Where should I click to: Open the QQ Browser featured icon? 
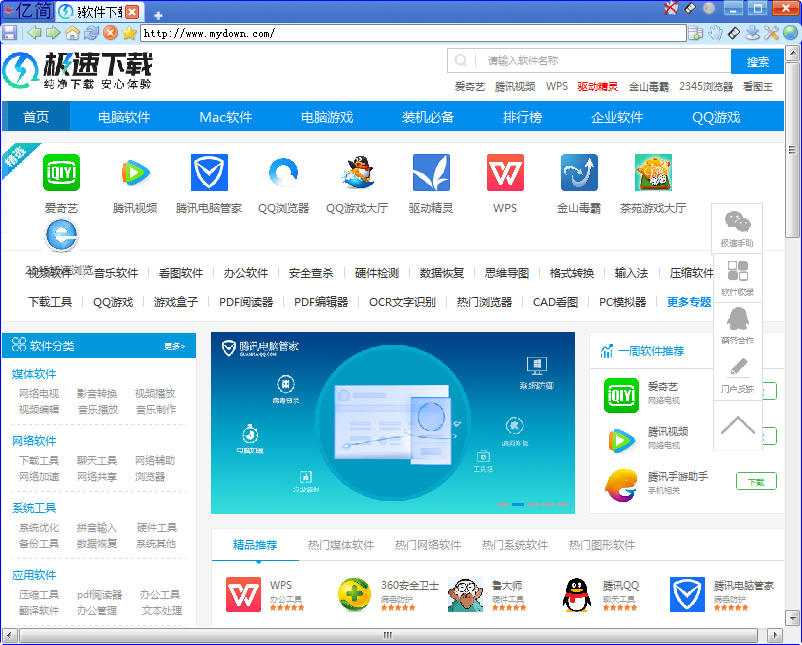[283, 172]
